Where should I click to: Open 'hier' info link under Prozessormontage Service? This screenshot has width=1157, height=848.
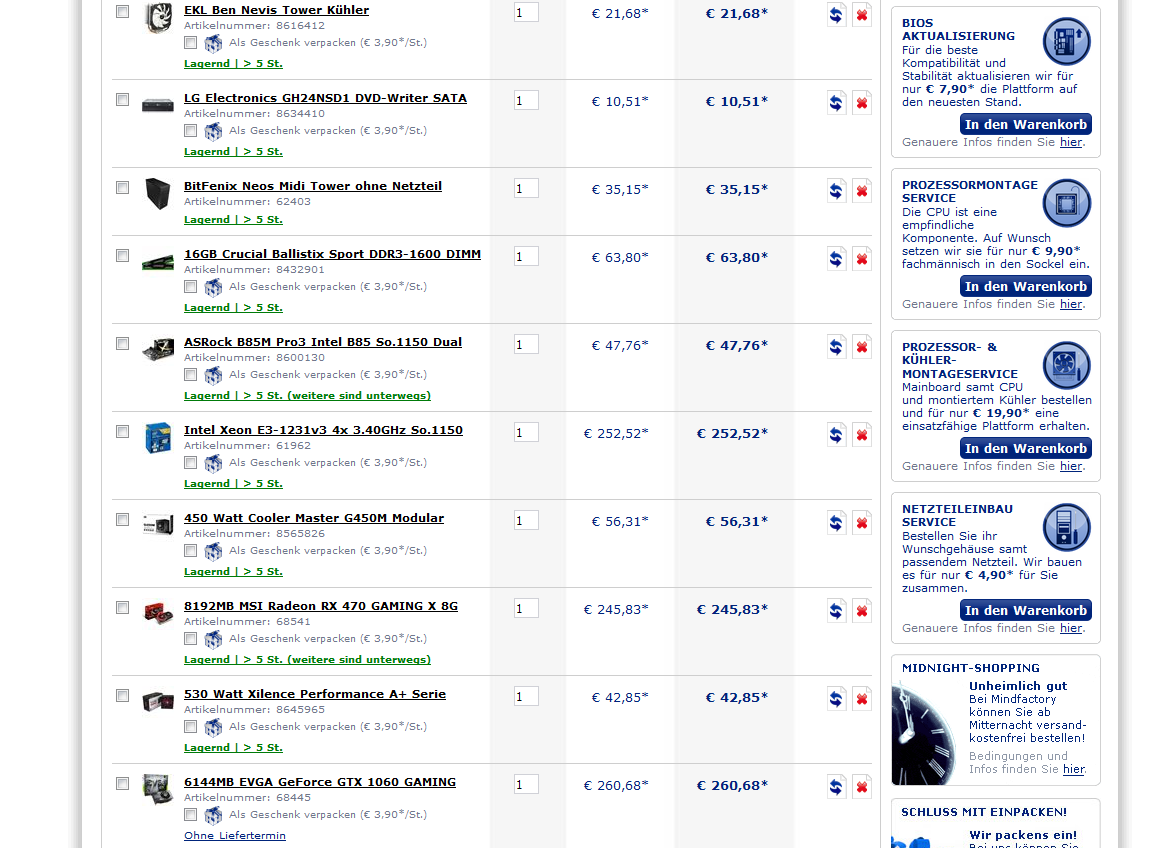[x=1071, y=304]
